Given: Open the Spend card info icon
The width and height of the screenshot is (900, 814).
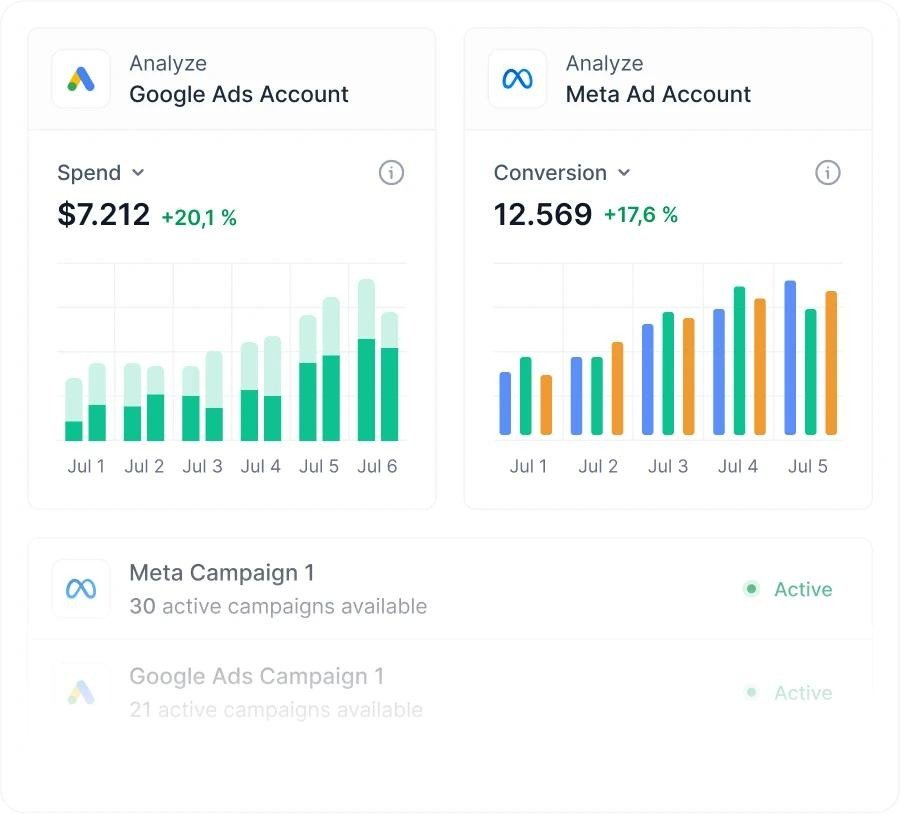Looking at the screenshot, I should [391, 173].
